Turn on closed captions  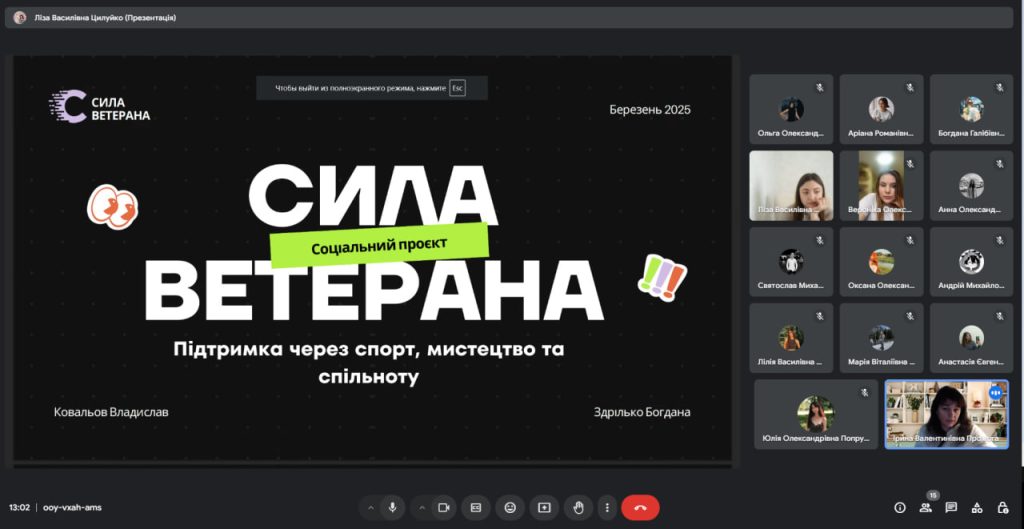point(476,507)
